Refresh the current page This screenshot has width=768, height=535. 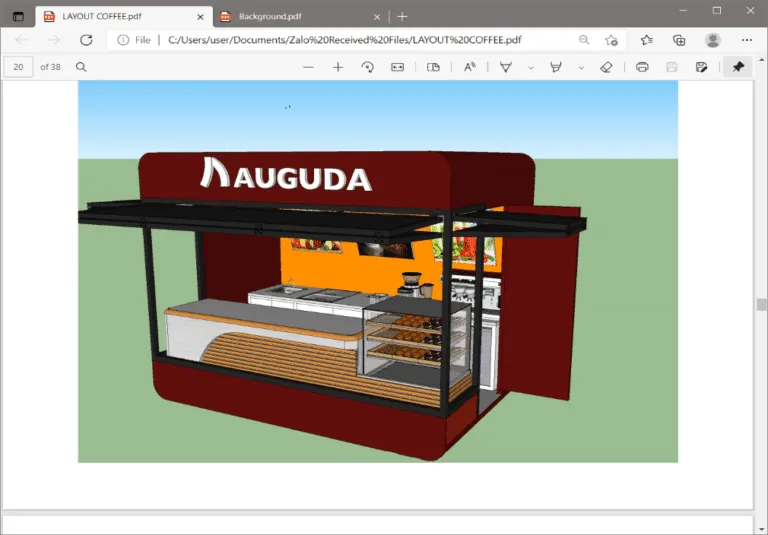[x=86, y=40]
